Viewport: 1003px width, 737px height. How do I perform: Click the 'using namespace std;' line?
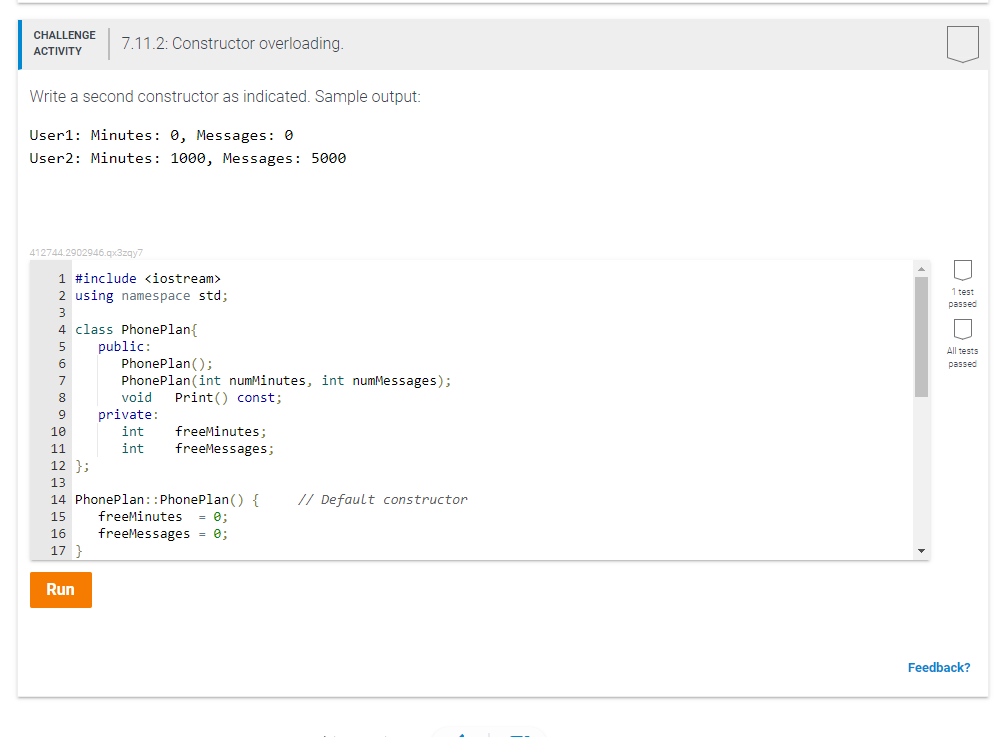point(152,296)
